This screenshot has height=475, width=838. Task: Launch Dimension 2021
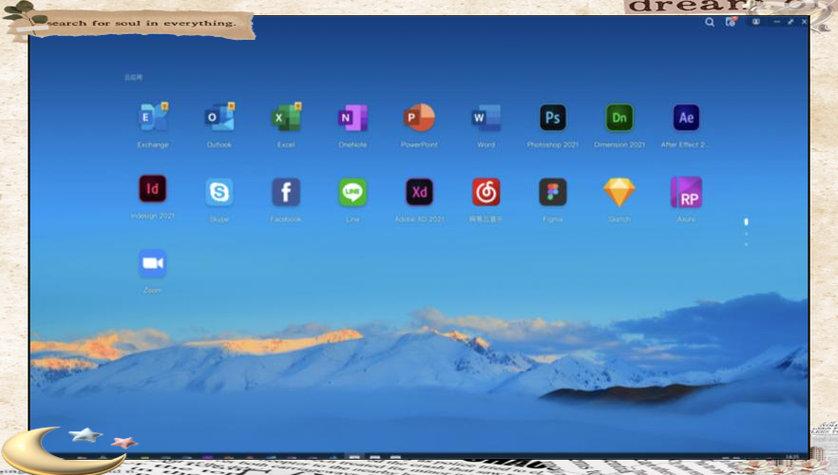point(619,118)
